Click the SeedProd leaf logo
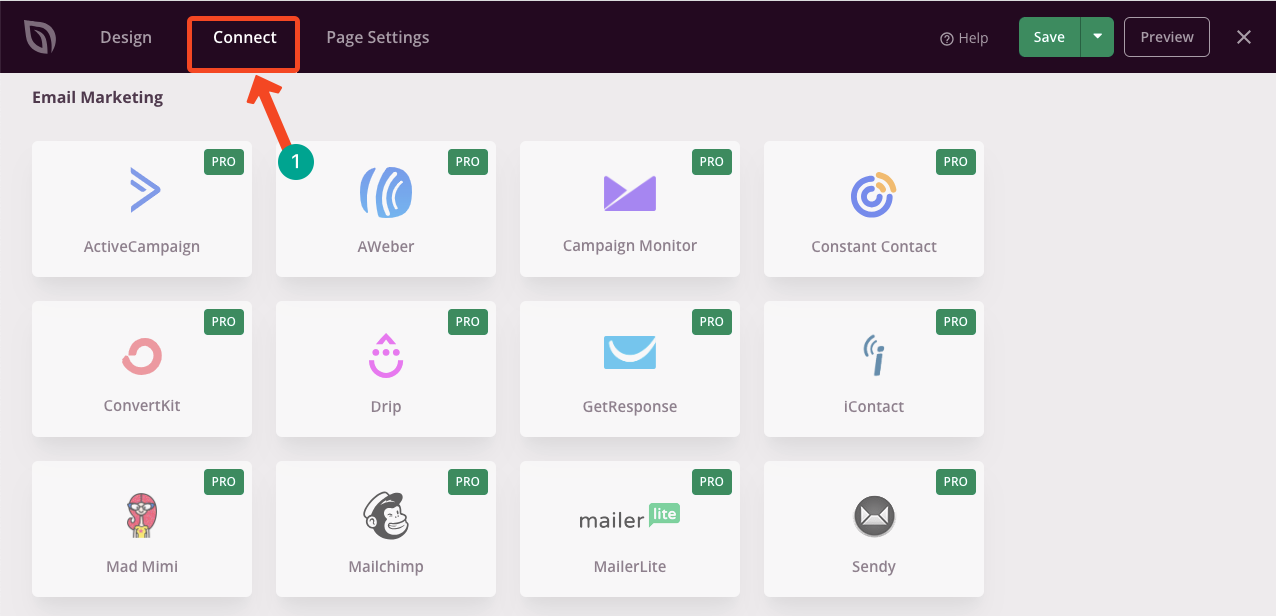Viewport: 1276px width, 616px height. (x=40, y=37)
